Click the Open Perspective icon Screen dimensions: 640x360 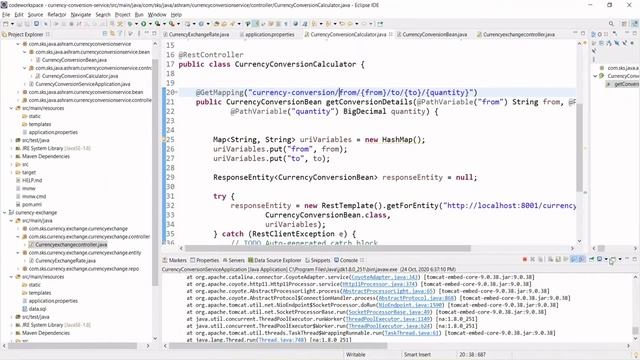point(624,24)
